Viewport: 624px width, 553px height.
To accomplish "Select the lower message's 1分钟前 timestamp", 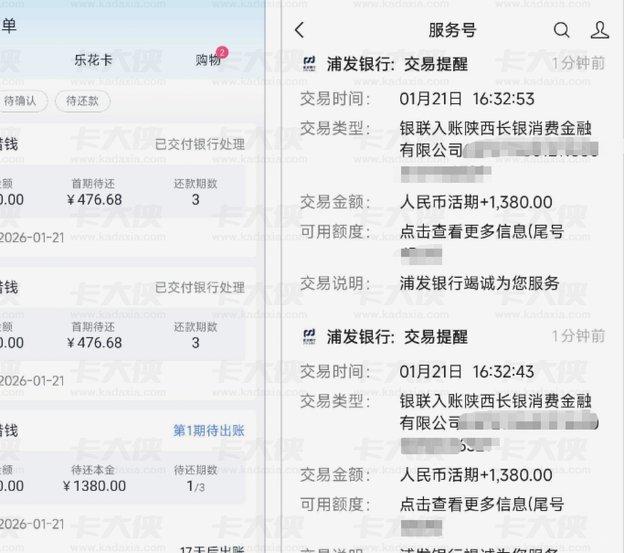I will pos(578,336).
